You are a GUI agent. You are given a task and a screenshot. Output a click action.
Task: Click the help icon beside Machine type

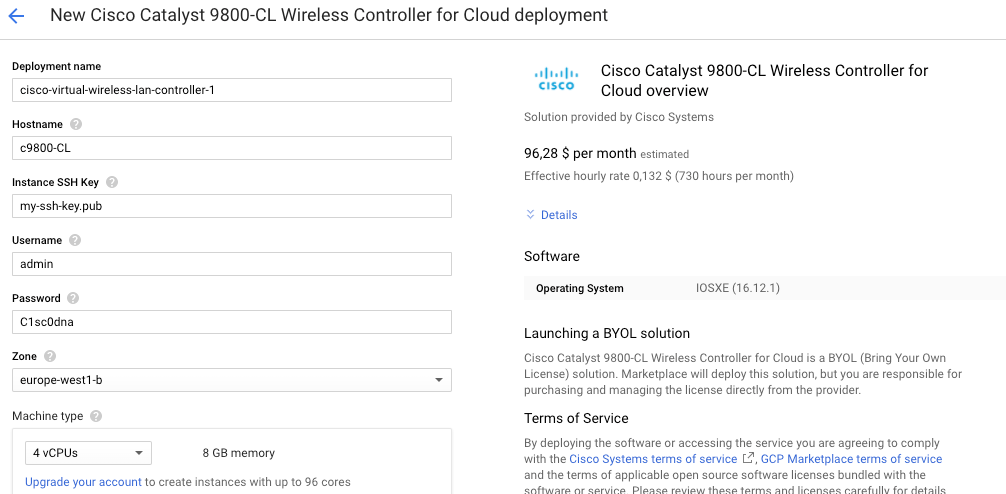pyautogui.click(x=96, y=416)
